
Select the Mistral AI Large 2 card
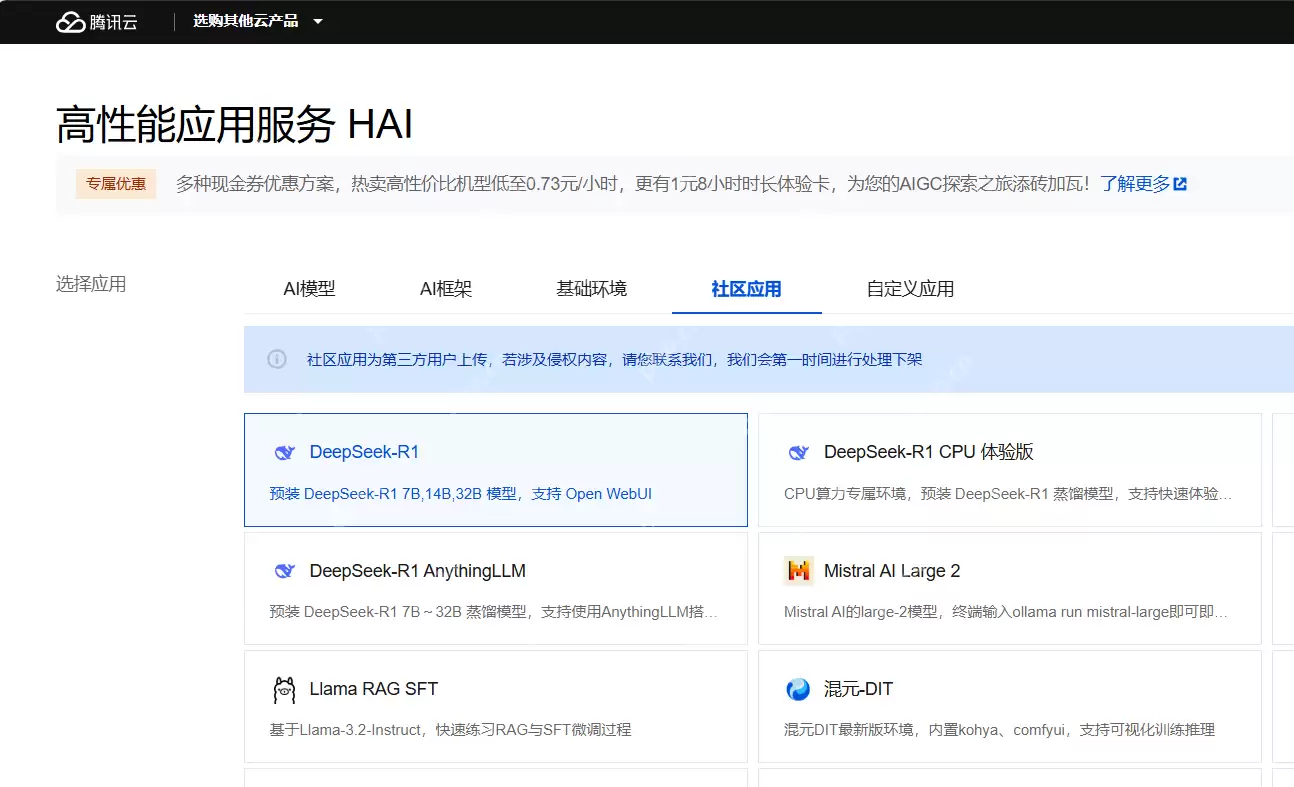pos(1009,588)
